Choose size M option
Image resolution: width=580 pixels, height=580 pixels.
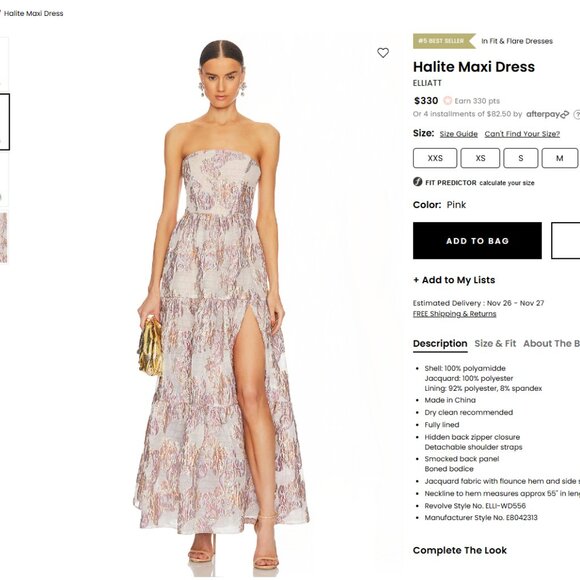pyautogui.click(x=560, y=158)
